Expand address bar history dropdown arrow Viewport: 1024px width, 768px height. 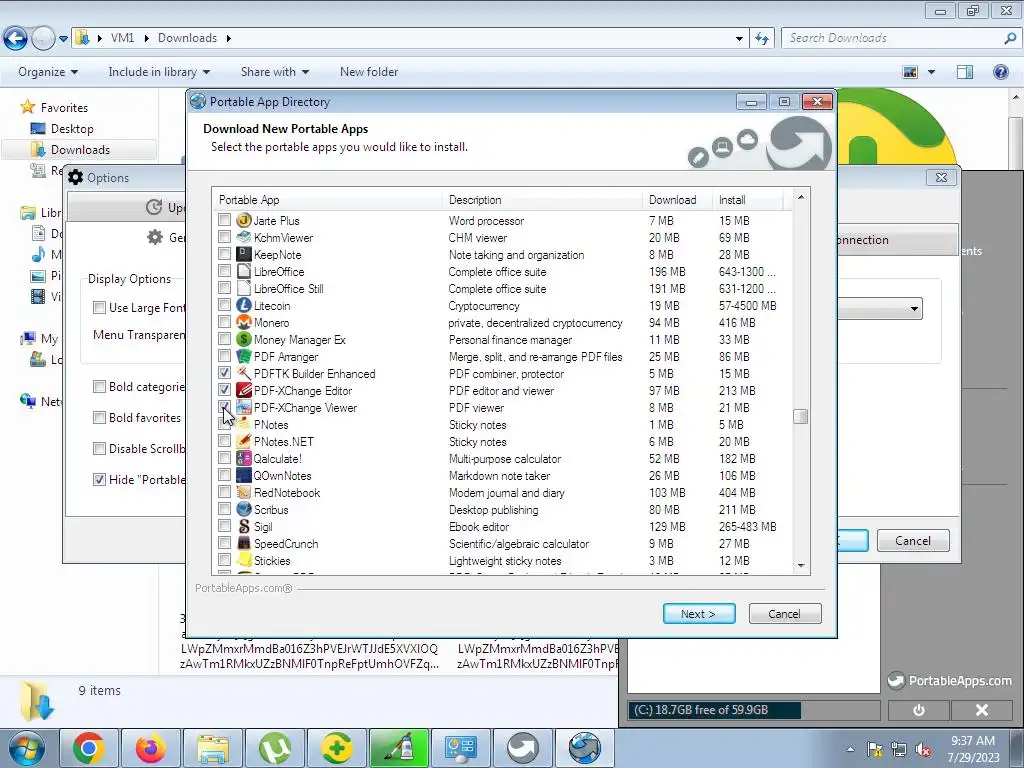739,39
